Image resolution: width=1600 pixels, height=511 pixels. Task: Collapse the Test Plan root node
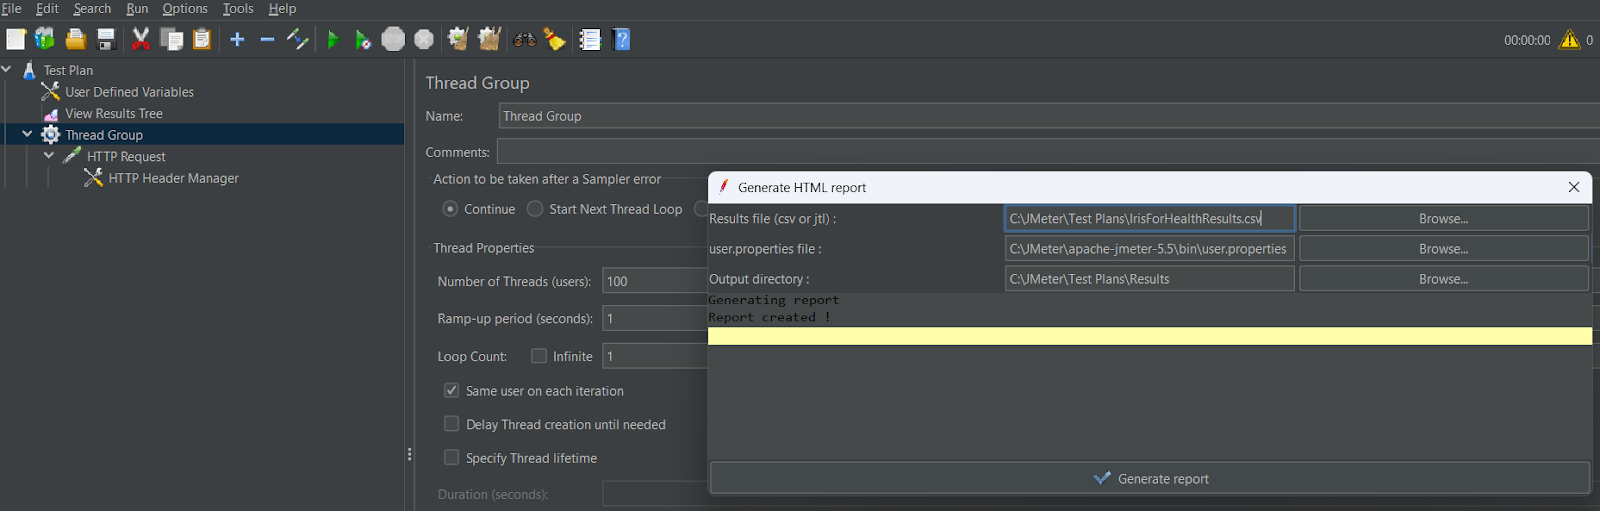tap(7, 70)
